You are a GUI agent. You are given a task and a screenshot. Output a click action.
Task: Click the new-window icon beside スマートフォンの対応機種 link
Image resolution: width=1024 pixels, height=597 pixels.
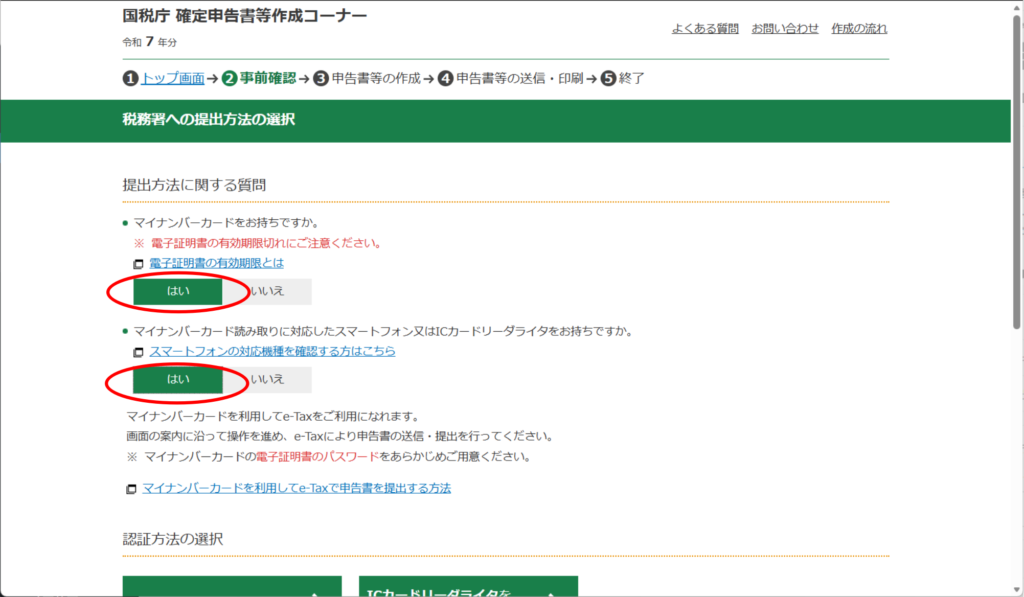[x=139, y=352]
